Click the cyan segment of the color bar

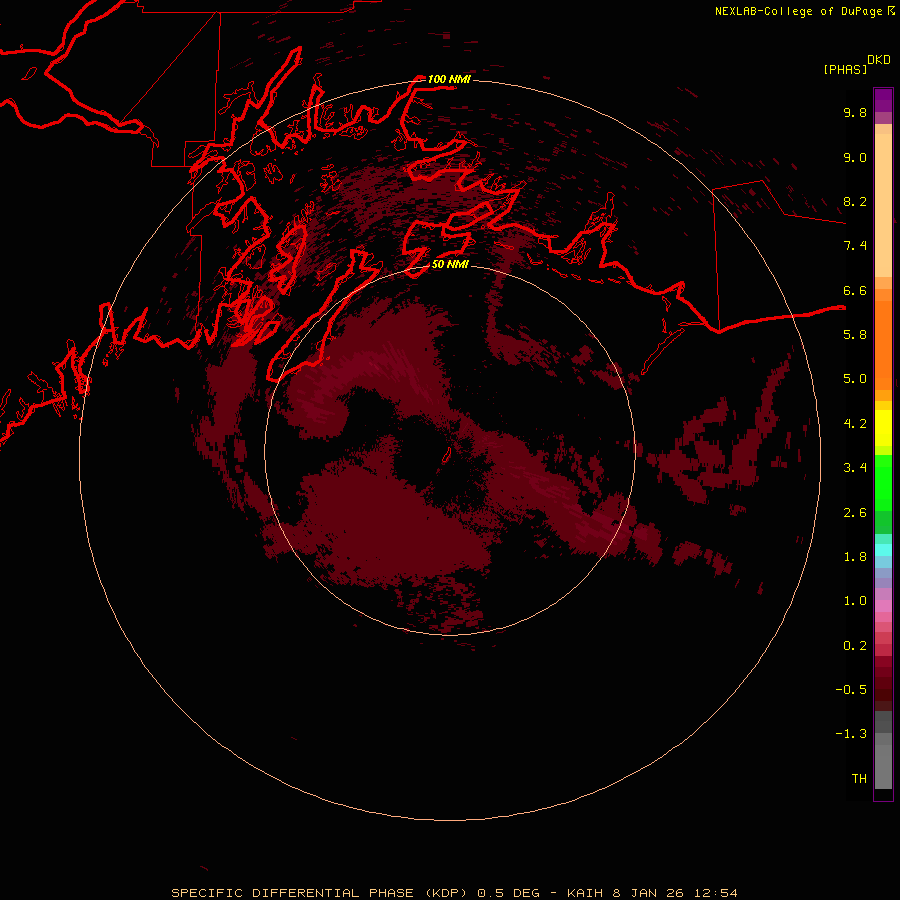(883, 550)
